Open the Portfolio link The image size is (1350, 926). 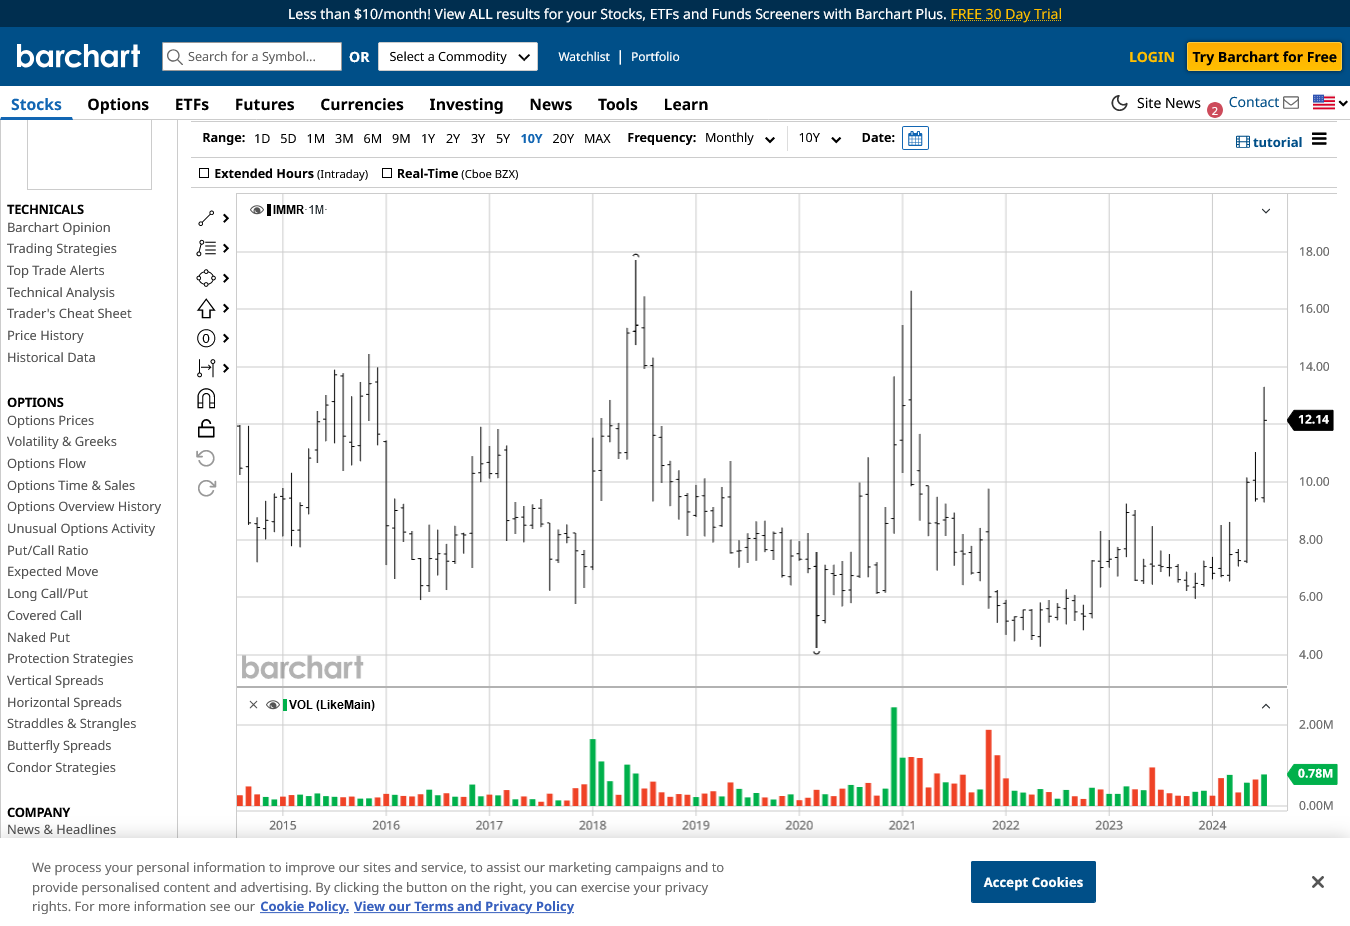[x=655, y=57]
